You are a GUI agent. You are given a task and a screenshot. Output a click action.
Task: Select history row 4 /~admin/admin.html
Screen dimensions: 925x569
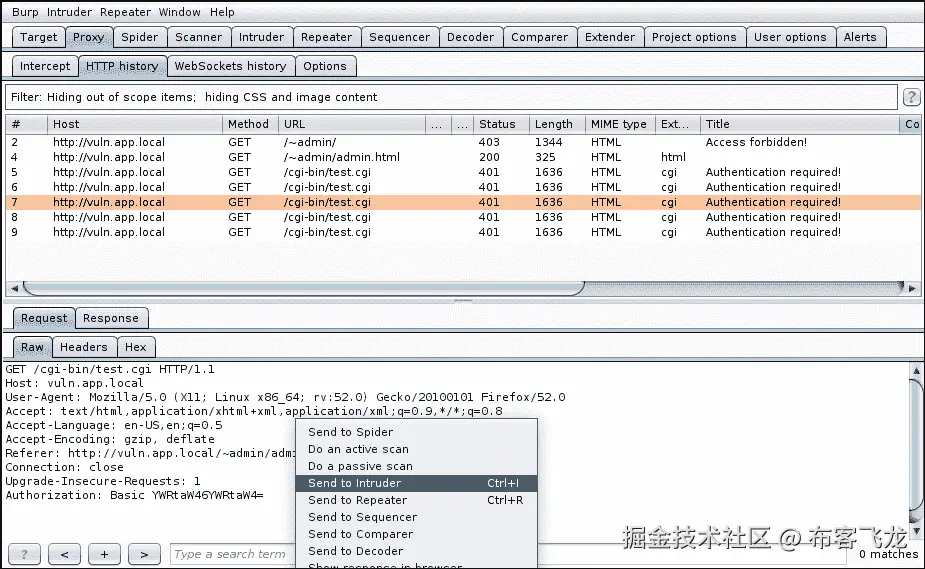click(463, 157)
